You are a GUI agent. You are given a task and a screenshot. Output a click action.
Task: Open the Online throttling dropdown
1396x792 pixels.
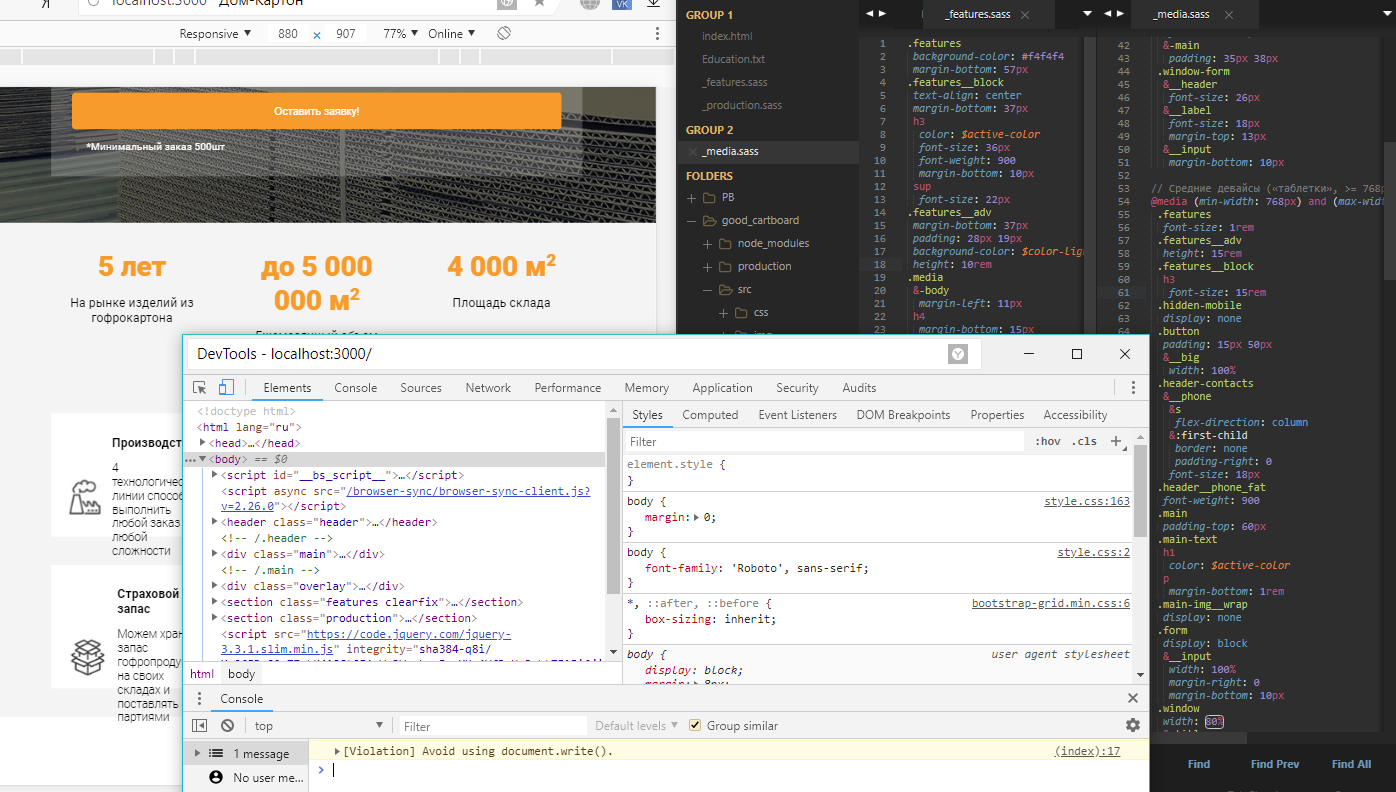pos(452,34)
